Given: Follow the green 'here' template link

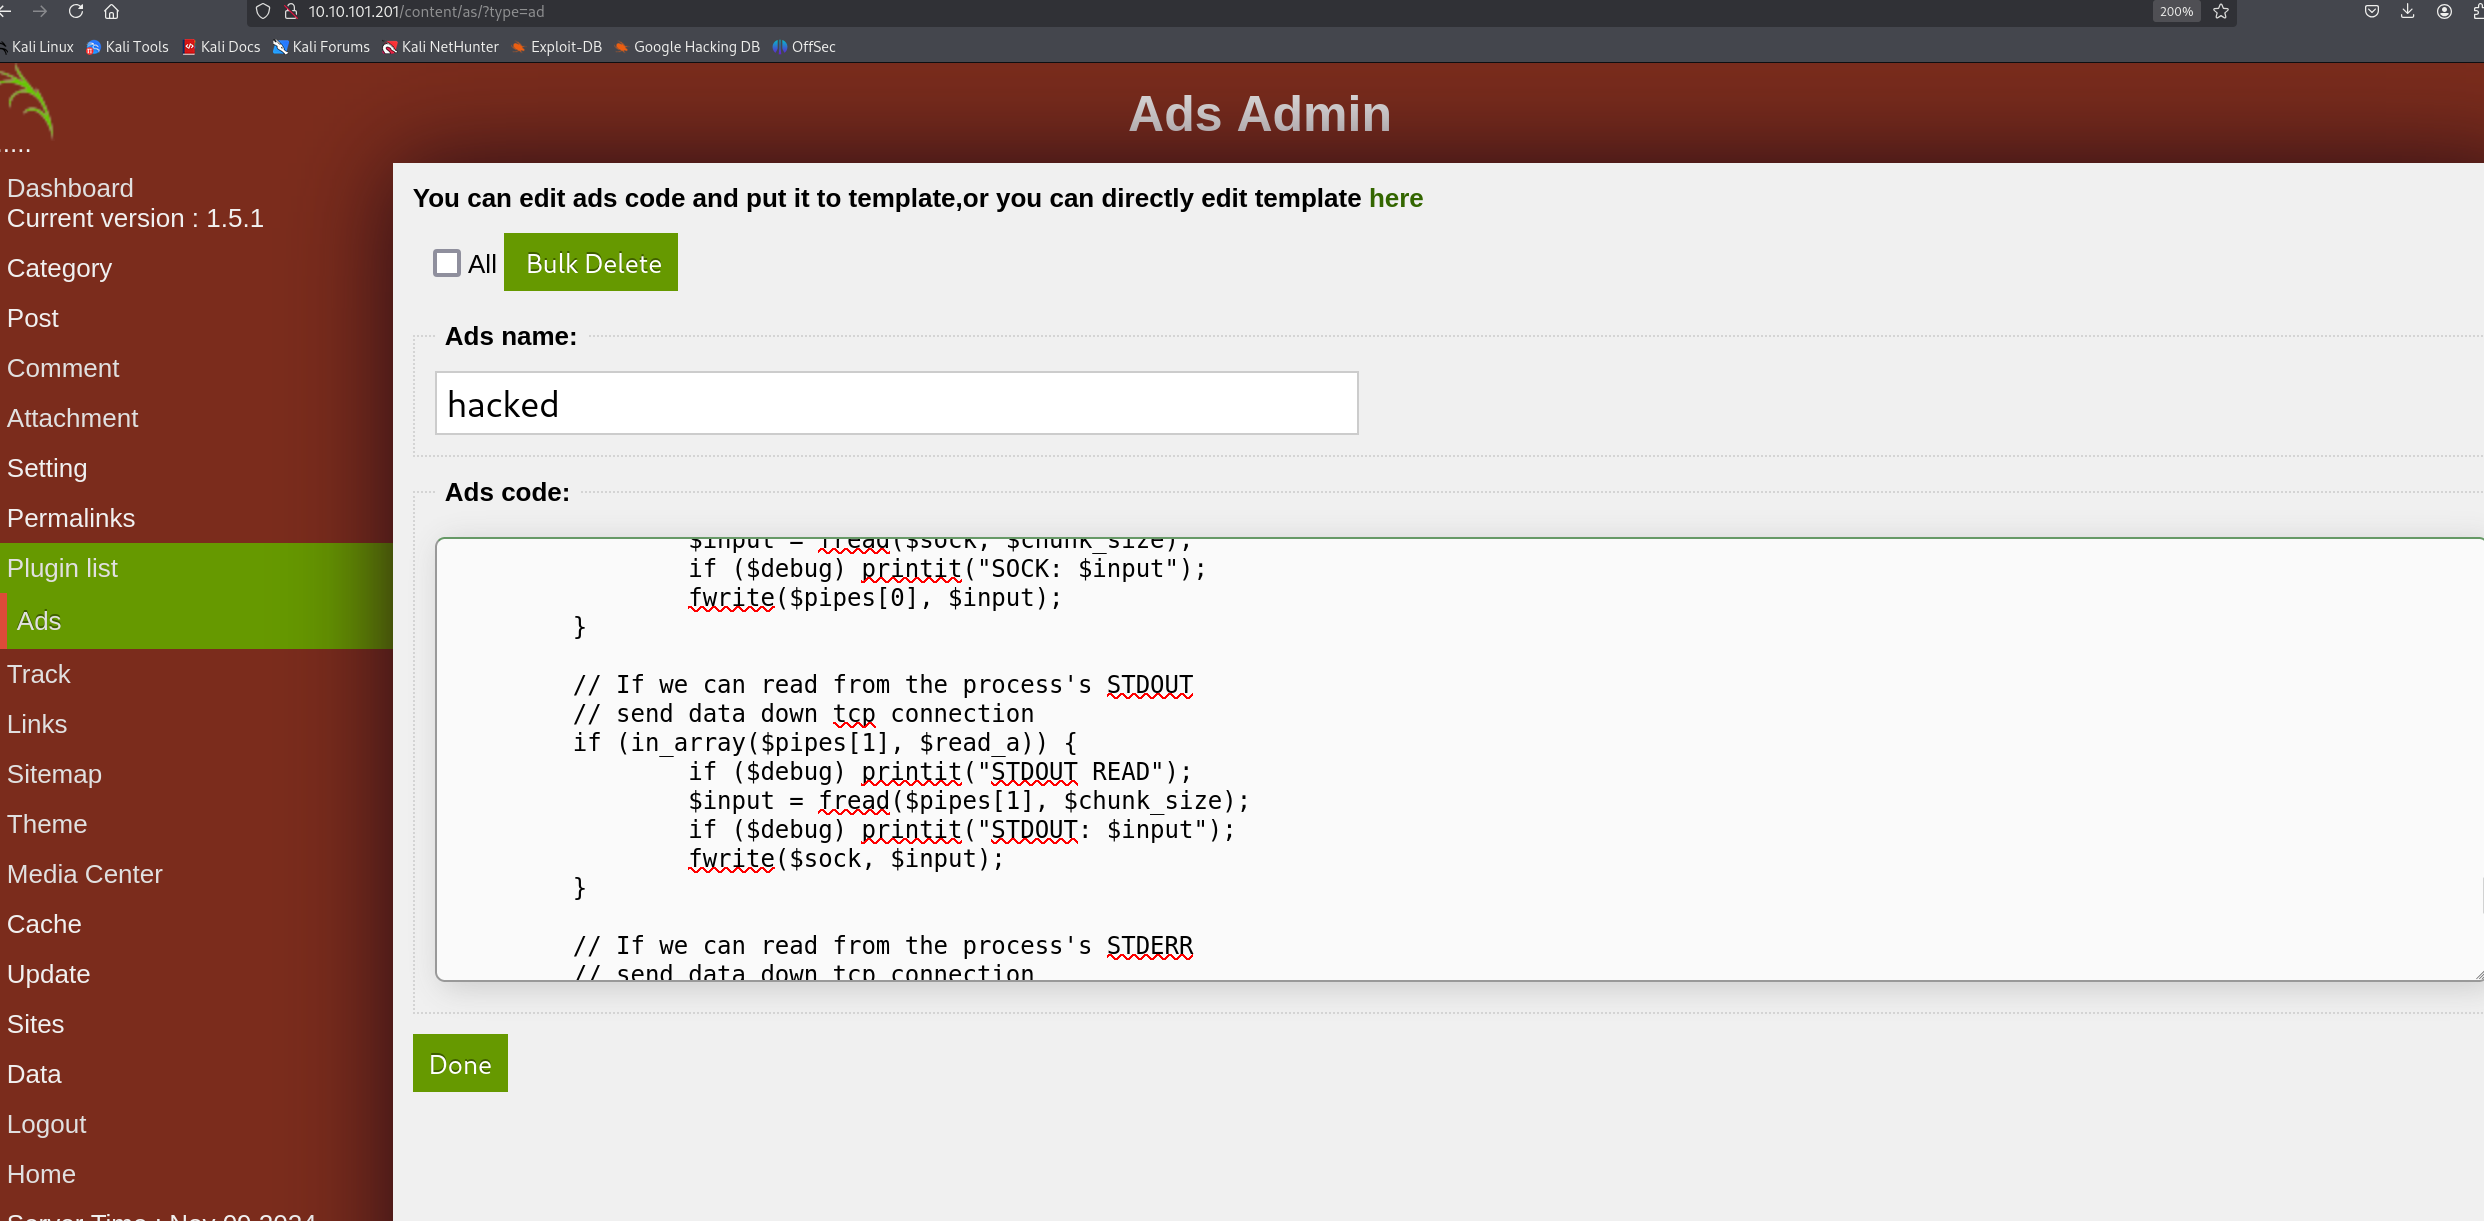Looking at the screenshot, I should click(1395, 198).
